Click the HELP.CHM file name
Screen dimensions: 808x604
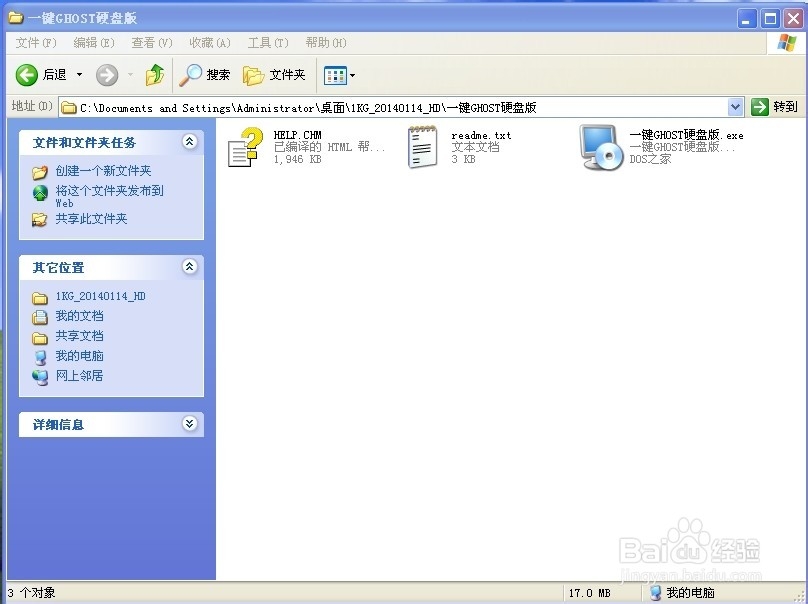(297, 135)
